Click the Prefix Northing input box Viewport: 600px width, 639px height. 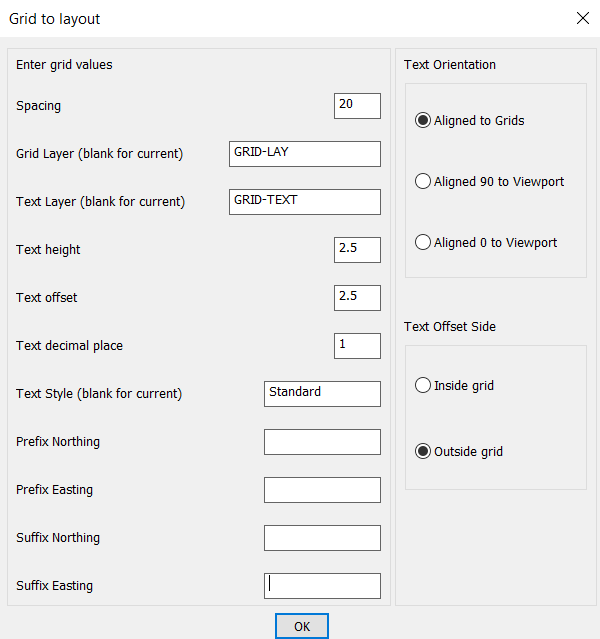point(322,442)
